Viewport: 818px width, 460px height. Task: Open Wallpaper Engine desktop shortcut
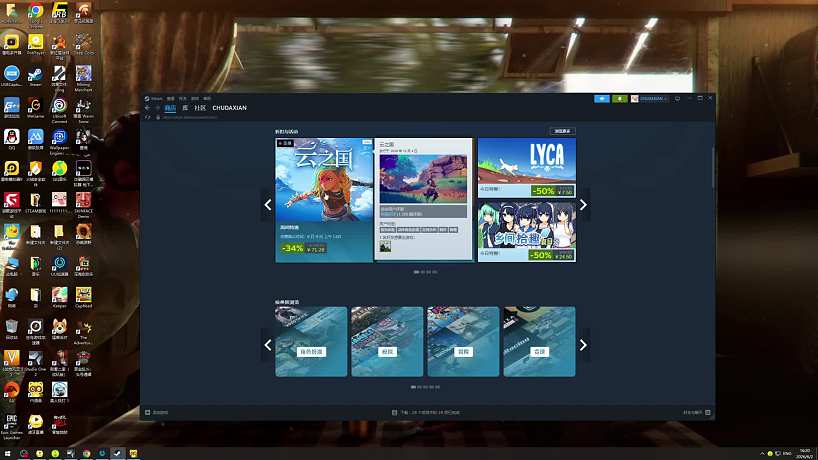[59, 142]
